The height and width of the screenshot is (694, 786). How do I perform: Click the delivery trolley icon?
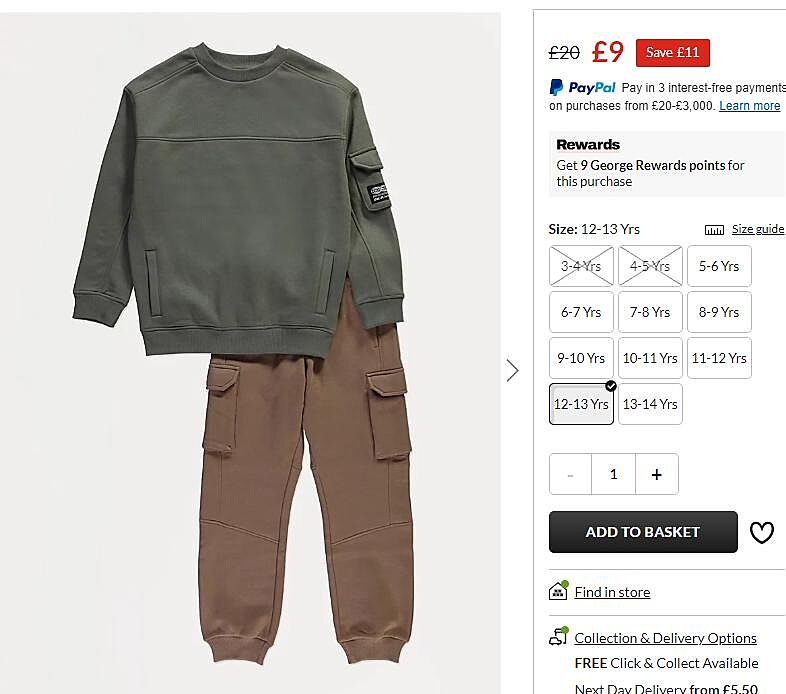pos(559,637)
